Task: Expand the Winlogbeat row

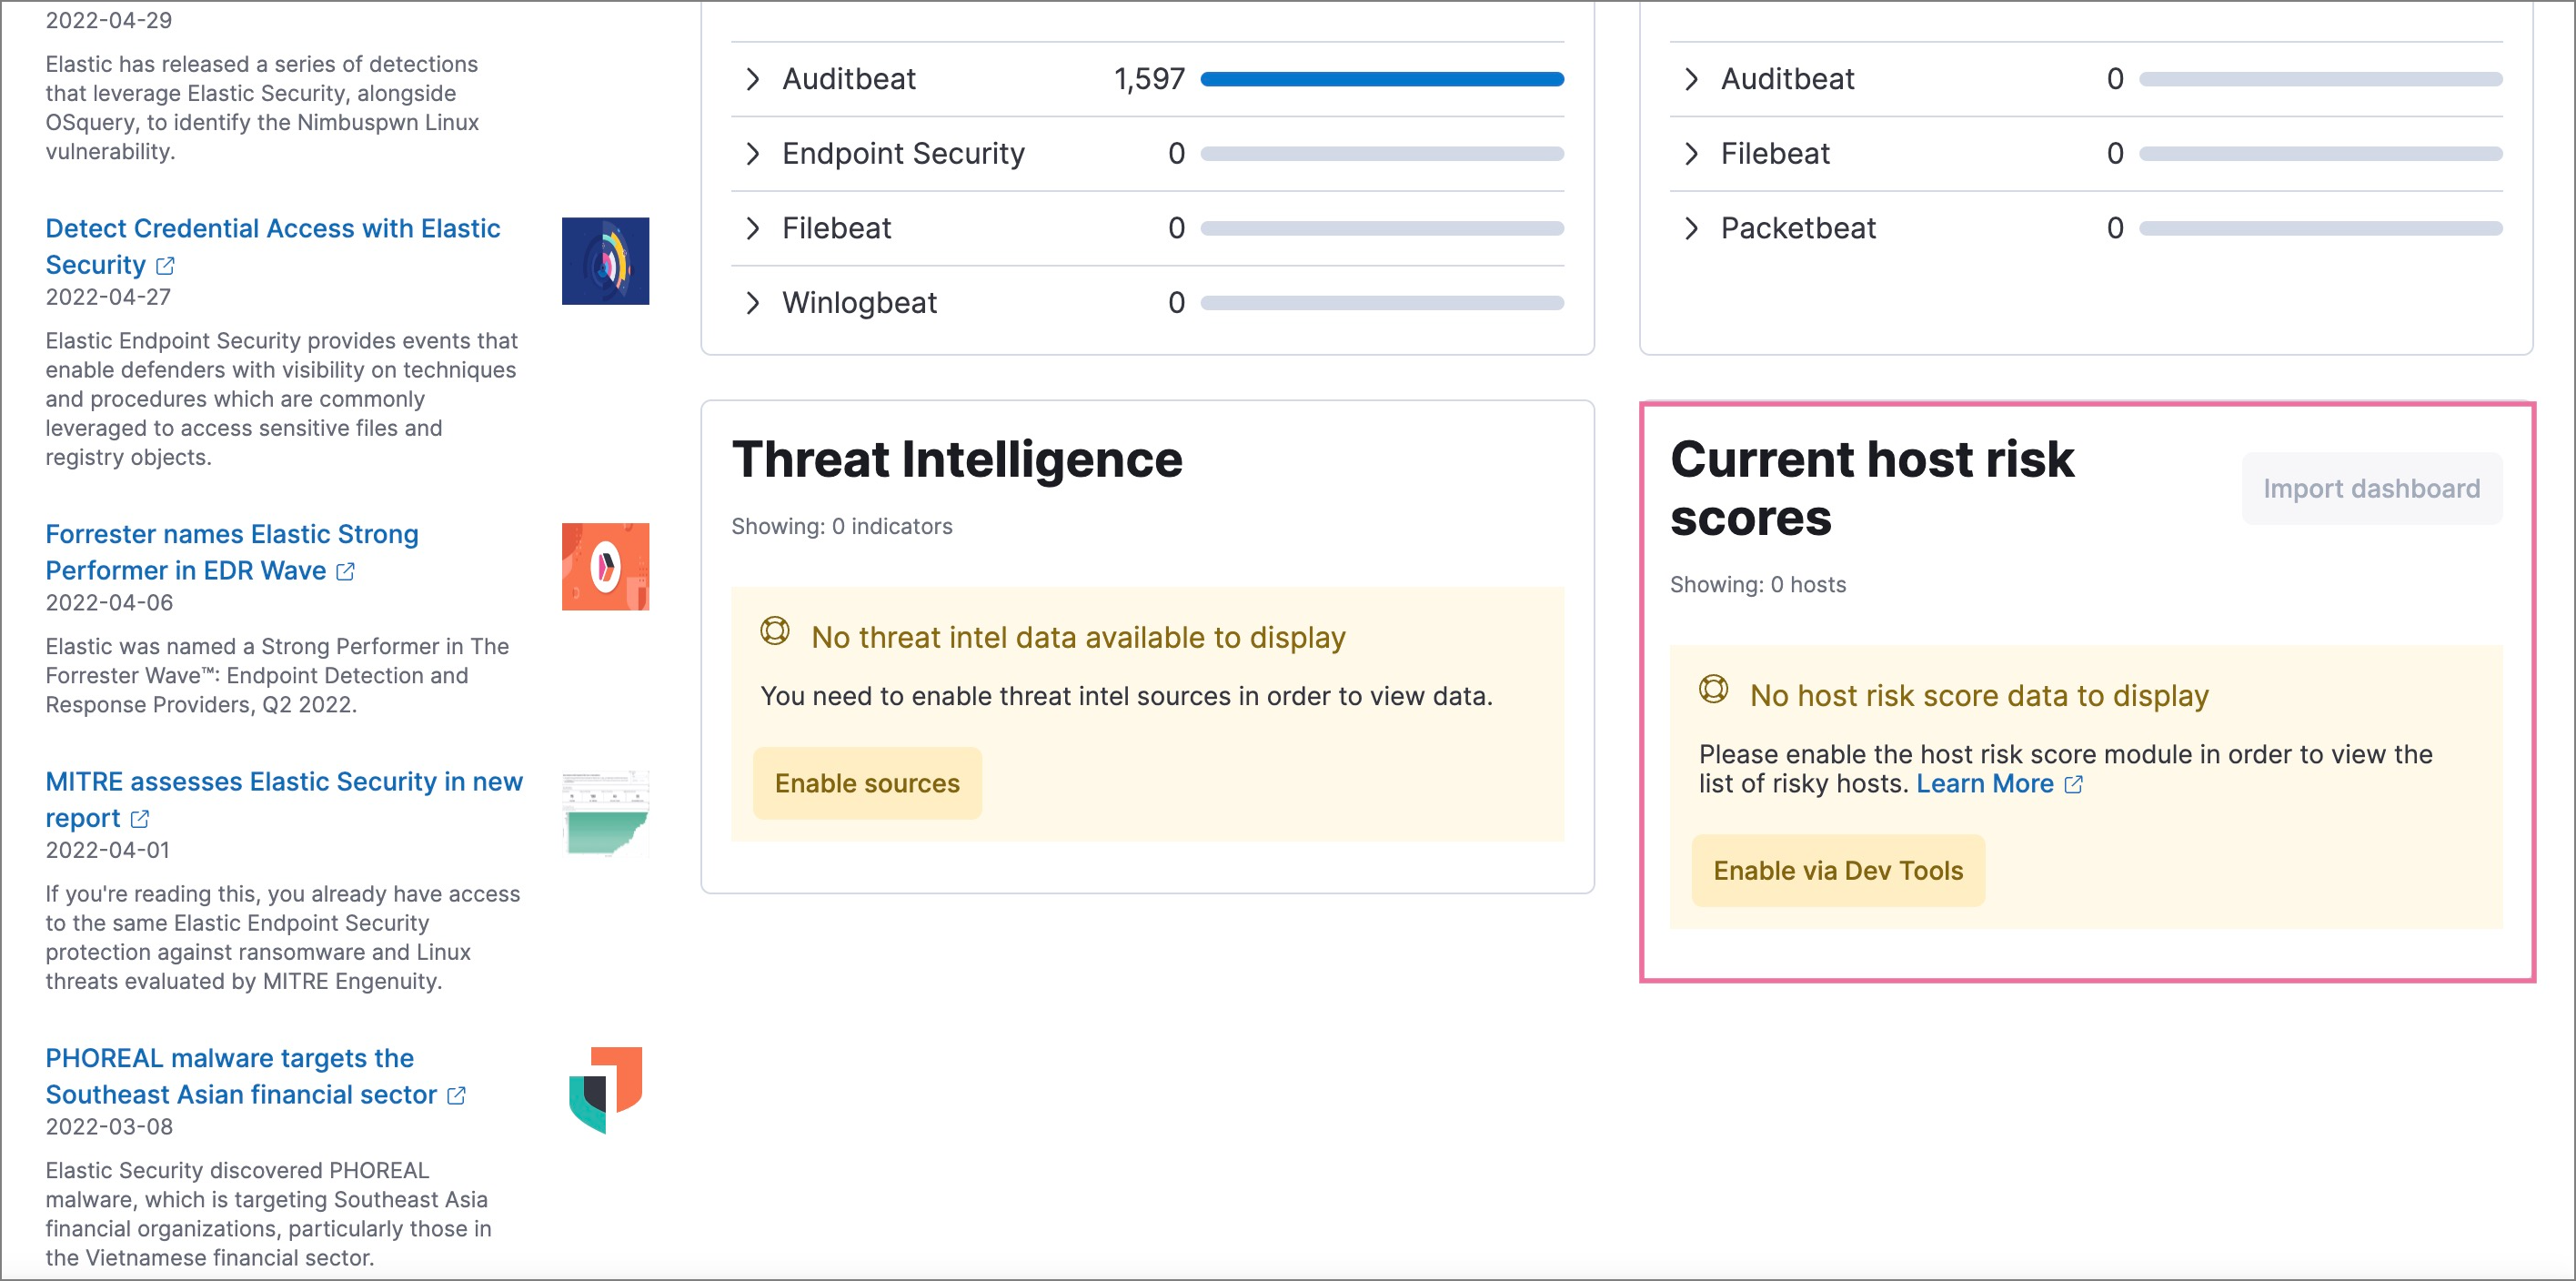Action: coord(753,303)
